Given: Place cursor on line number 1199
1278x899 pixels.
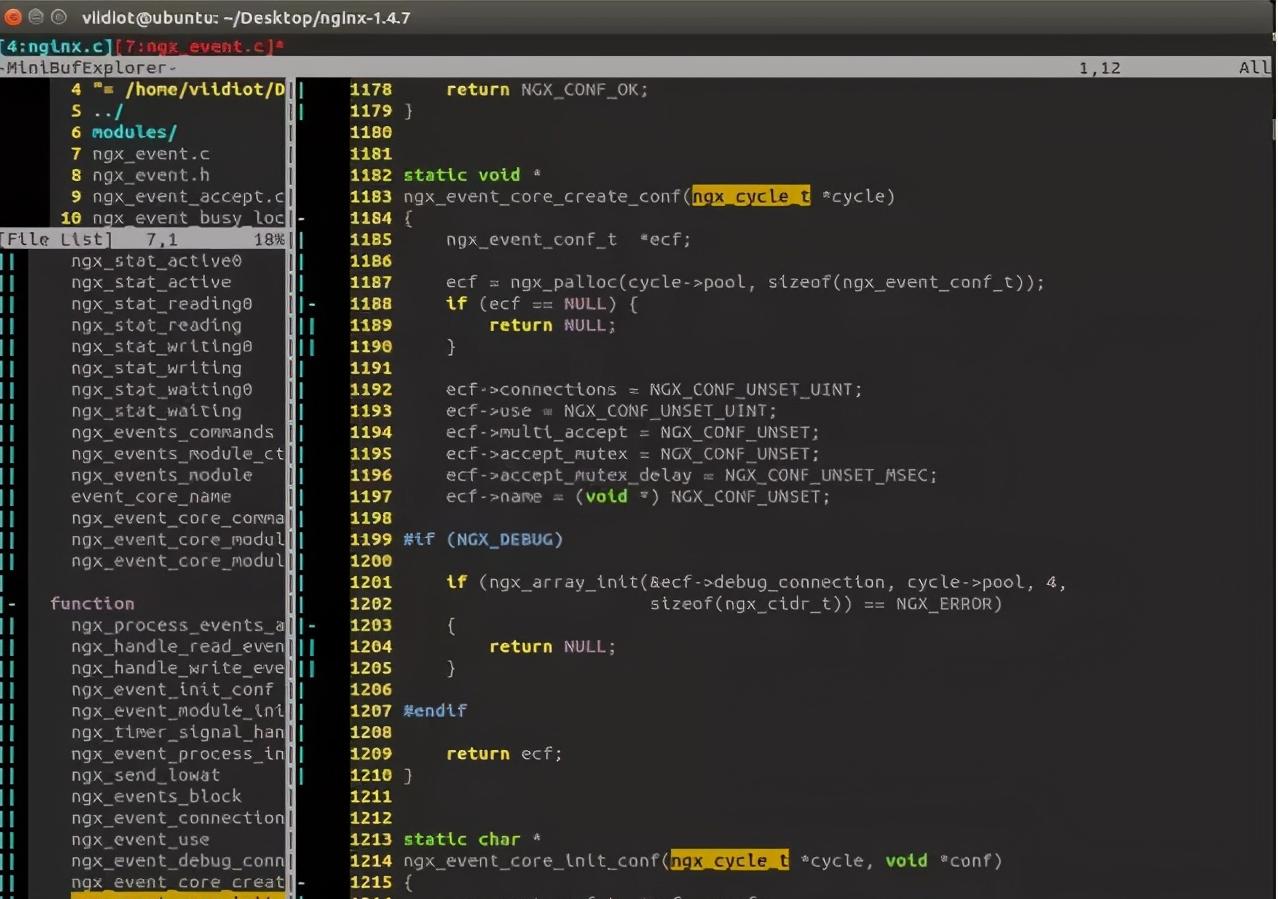Looking at the screenshot, I should [x=370, y=540].
